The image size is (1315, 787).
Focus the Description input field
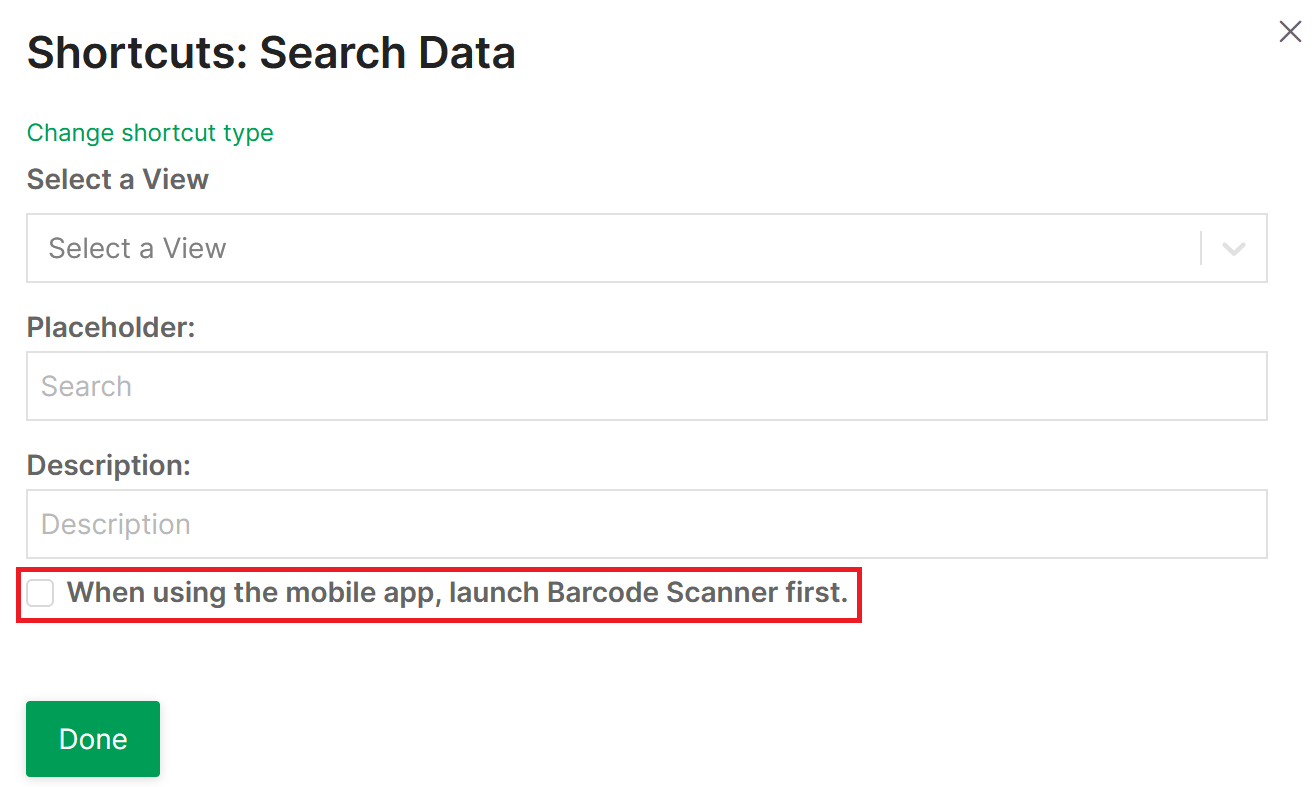[647, 524]
